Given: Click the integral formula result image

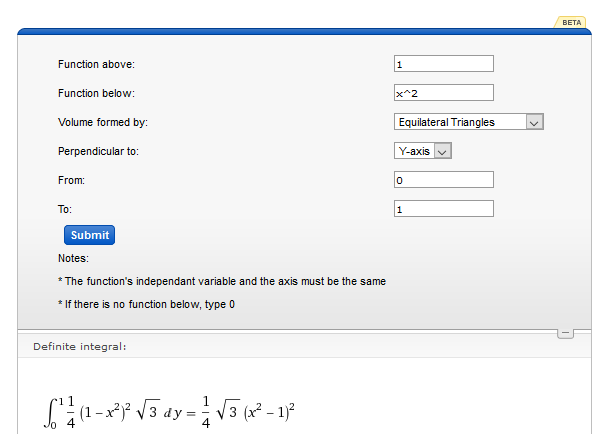Looking at the screenshot, I should click(x=170, y=412).
